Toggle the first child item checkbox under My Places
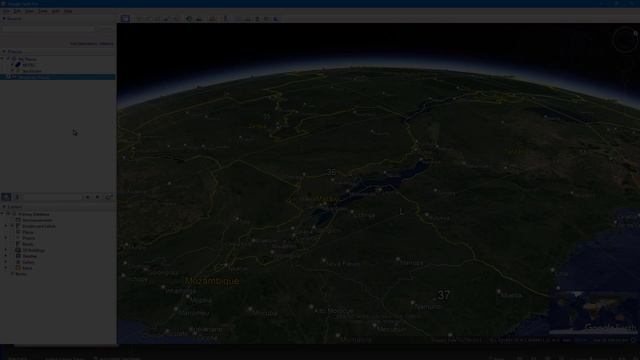The image size is (640, 360). point(13,65)
